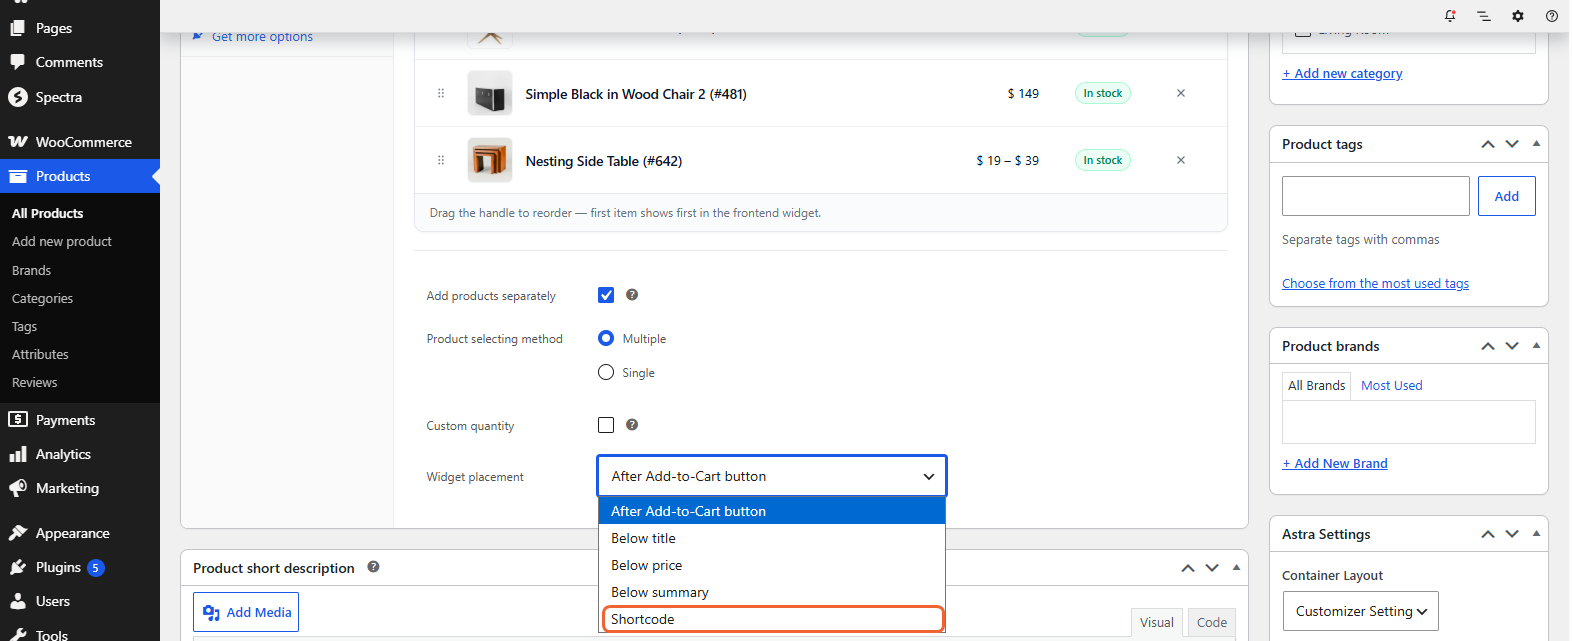The width and height of the screenshot is (1572, 641).
Task: Open Appearance via its paintbrush icon
Action: coord(18,533)
